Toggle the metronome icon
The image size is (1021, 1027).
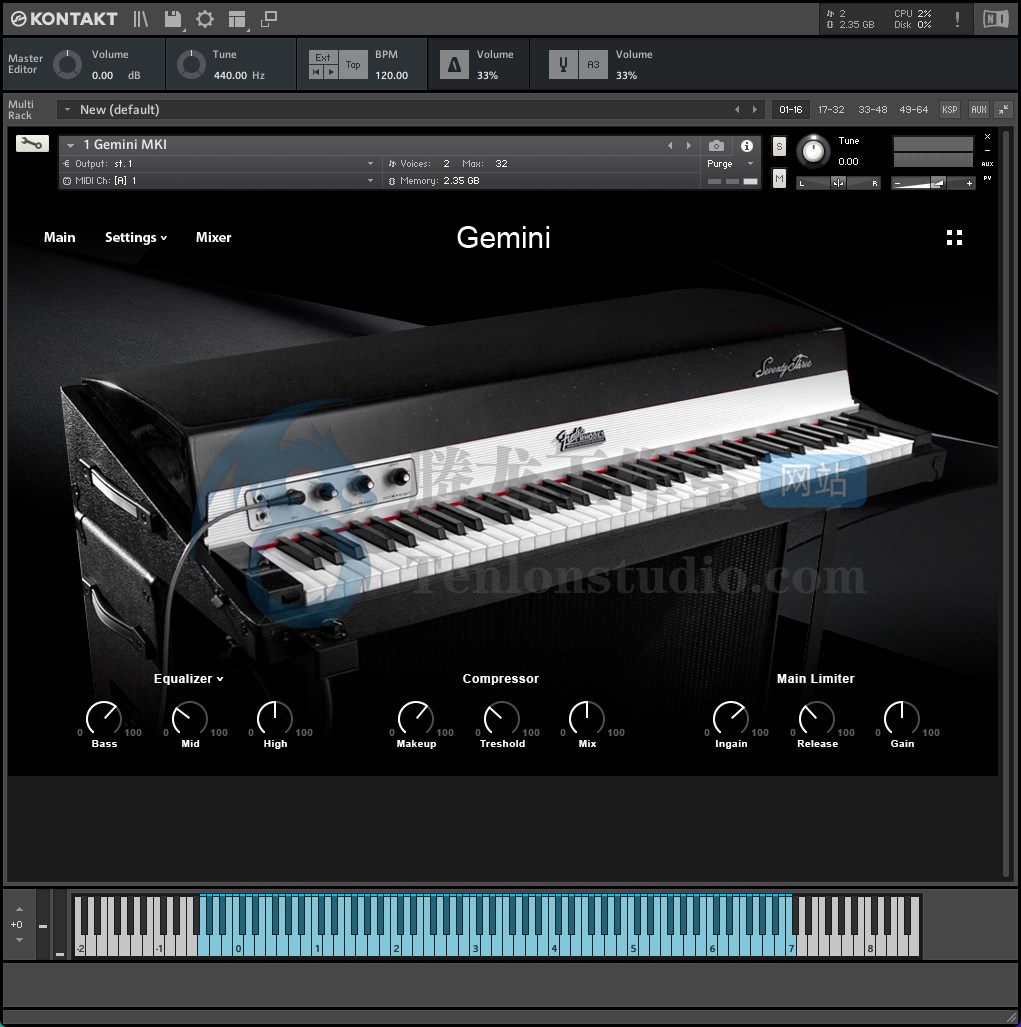454,65
